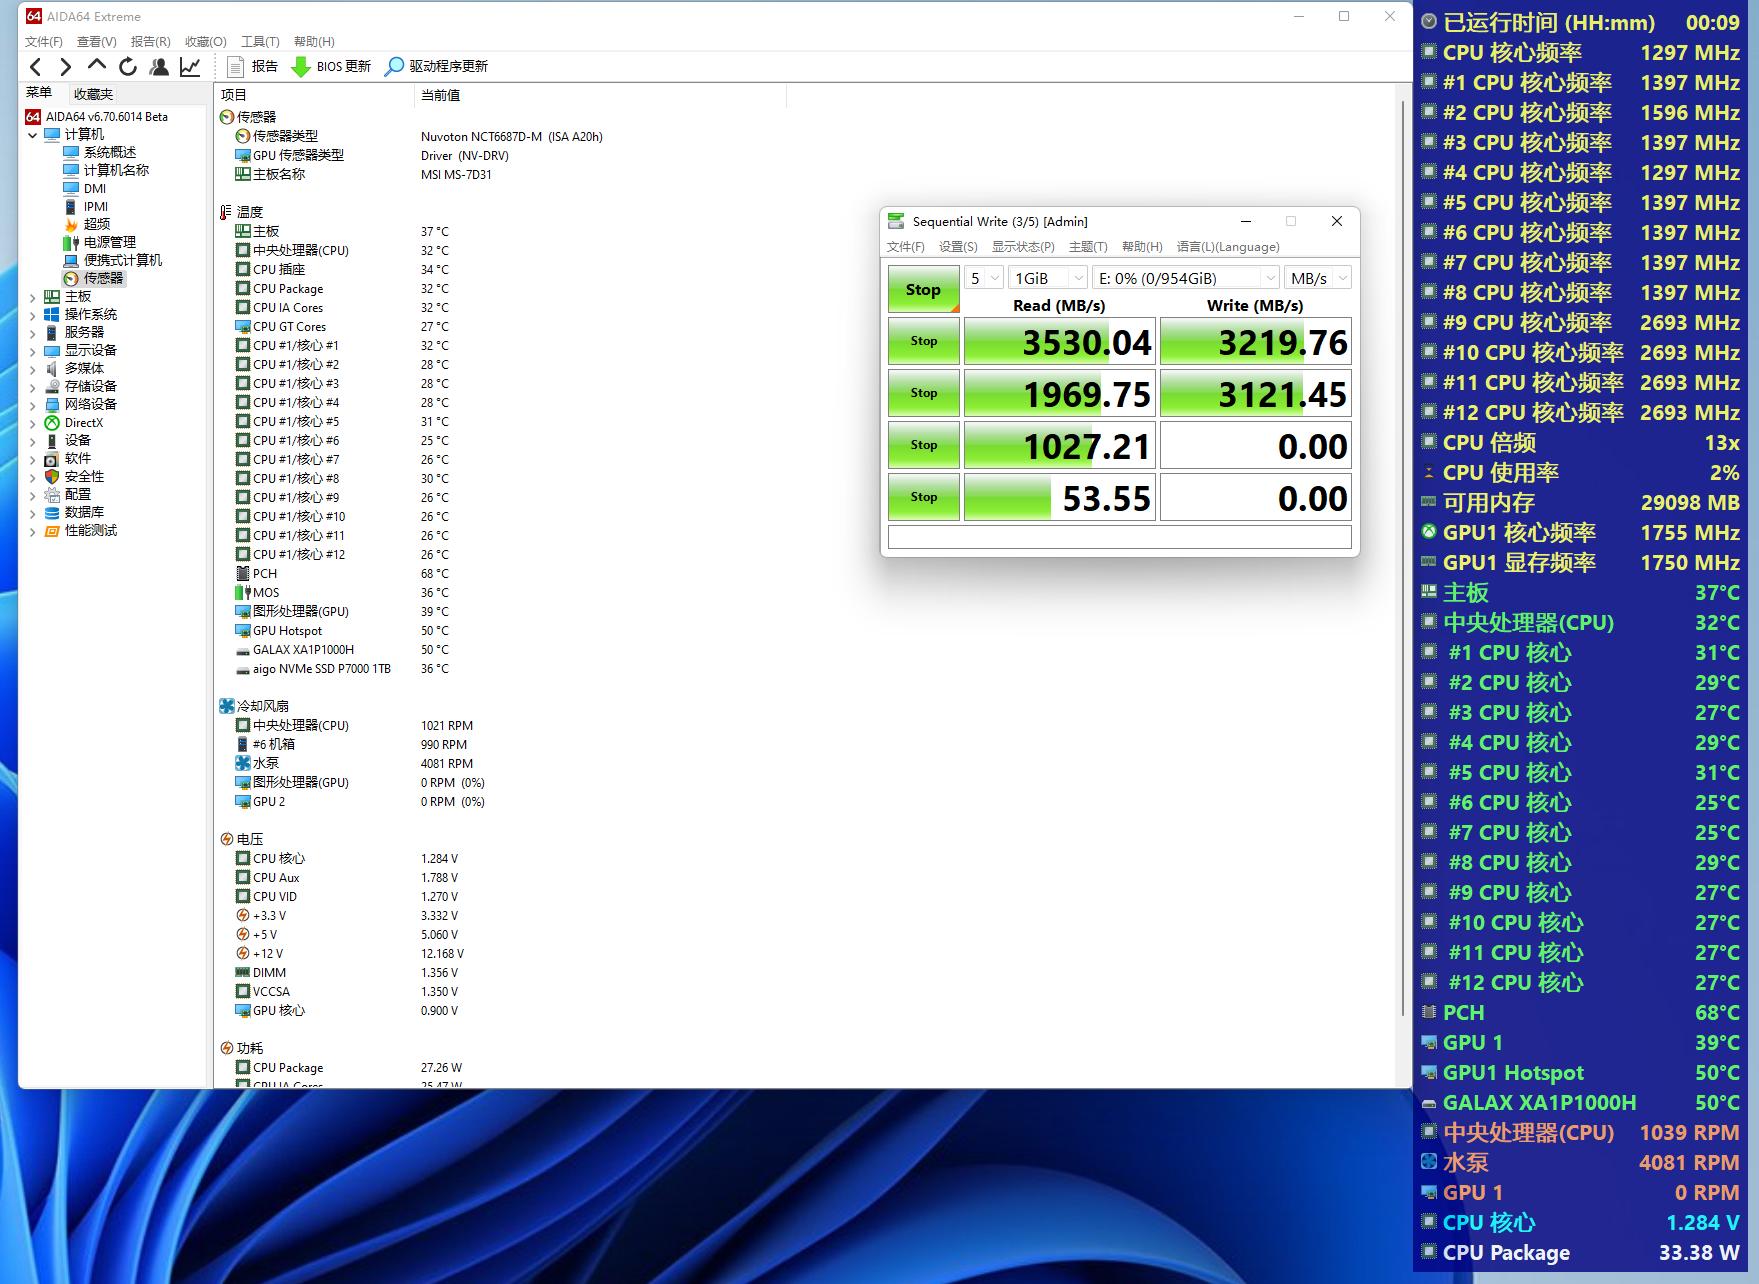1759x1284 pixels.
Task: Open the test count dropdown showing 5
Action: coord(984,279)
